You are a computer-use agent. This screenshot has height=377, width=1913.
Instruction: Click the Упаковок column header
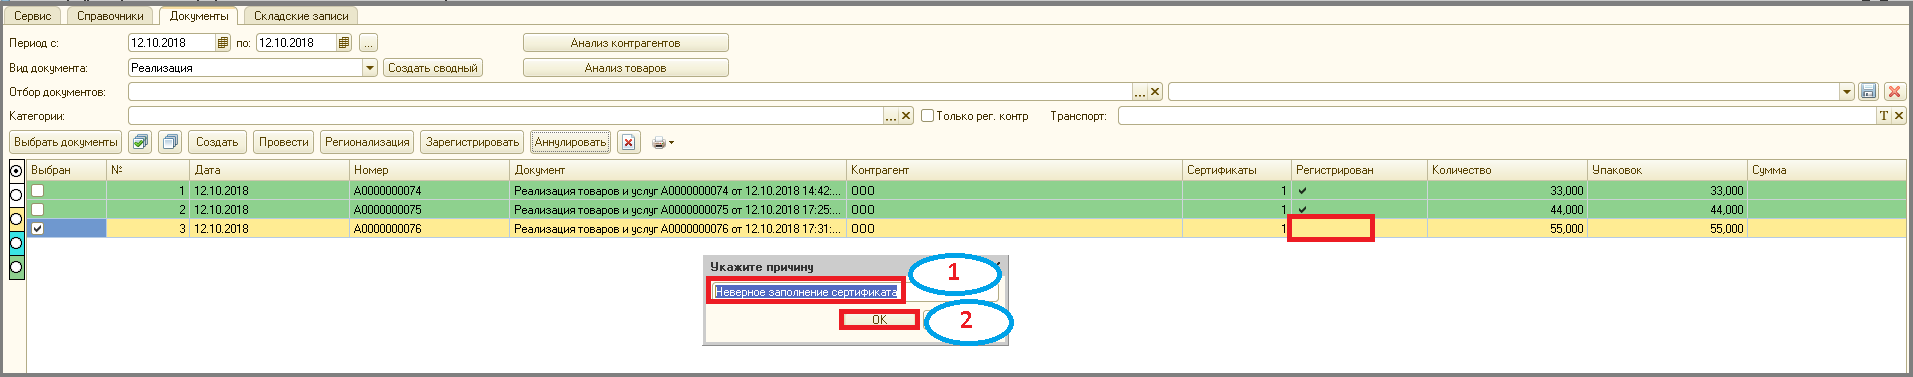tap(1667, 170)
